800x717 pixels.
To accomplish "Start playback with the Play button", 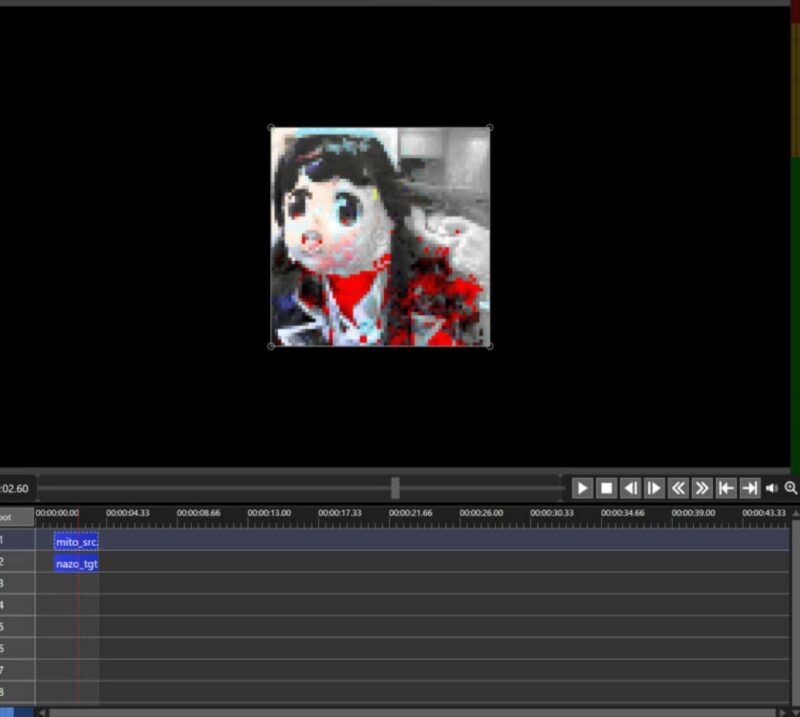I will 582,488.
